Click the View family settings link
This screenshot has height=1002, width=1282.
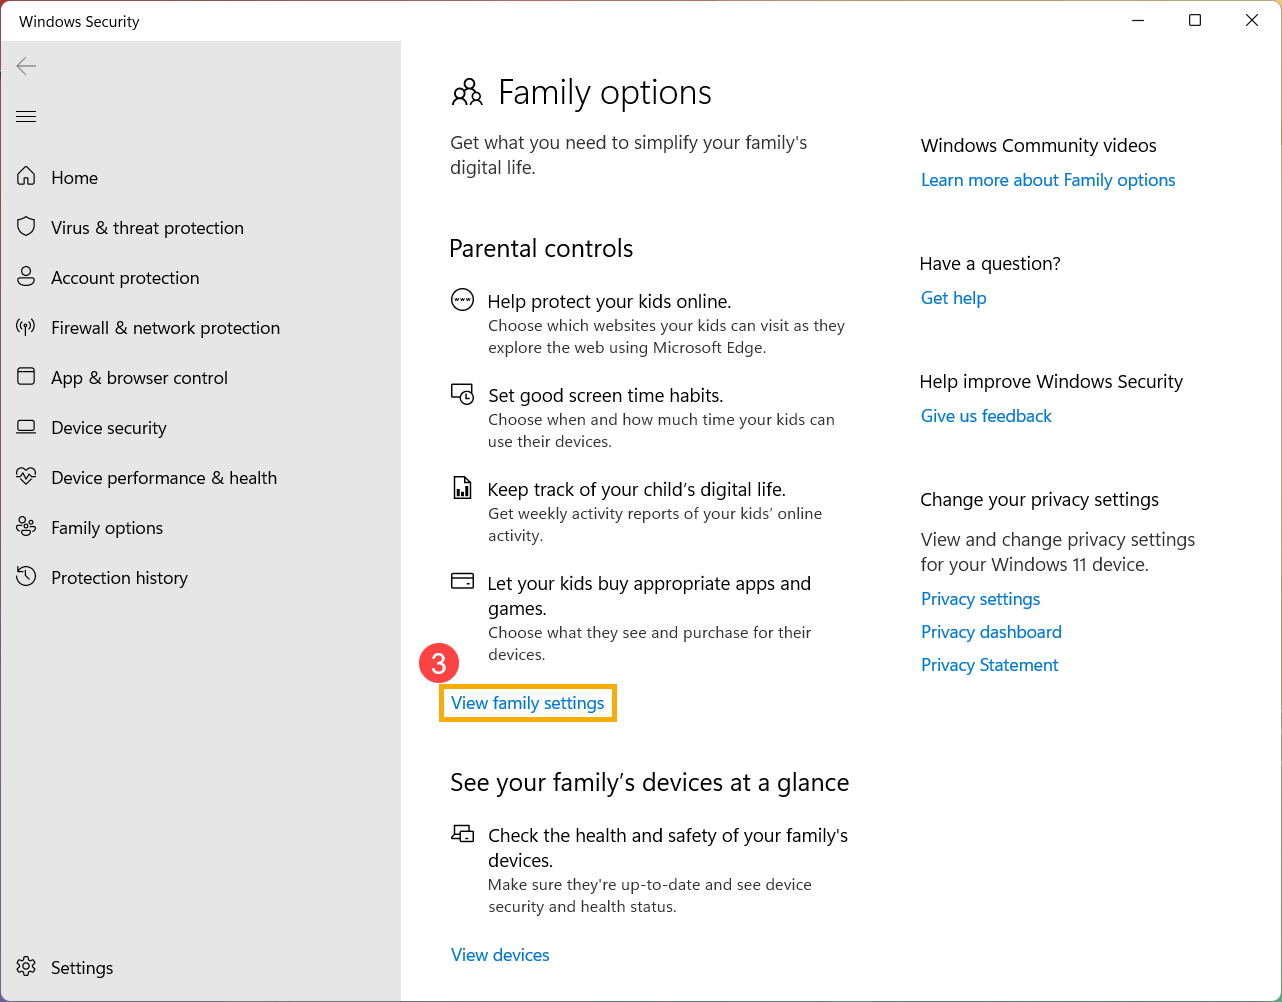pos(527,703)
